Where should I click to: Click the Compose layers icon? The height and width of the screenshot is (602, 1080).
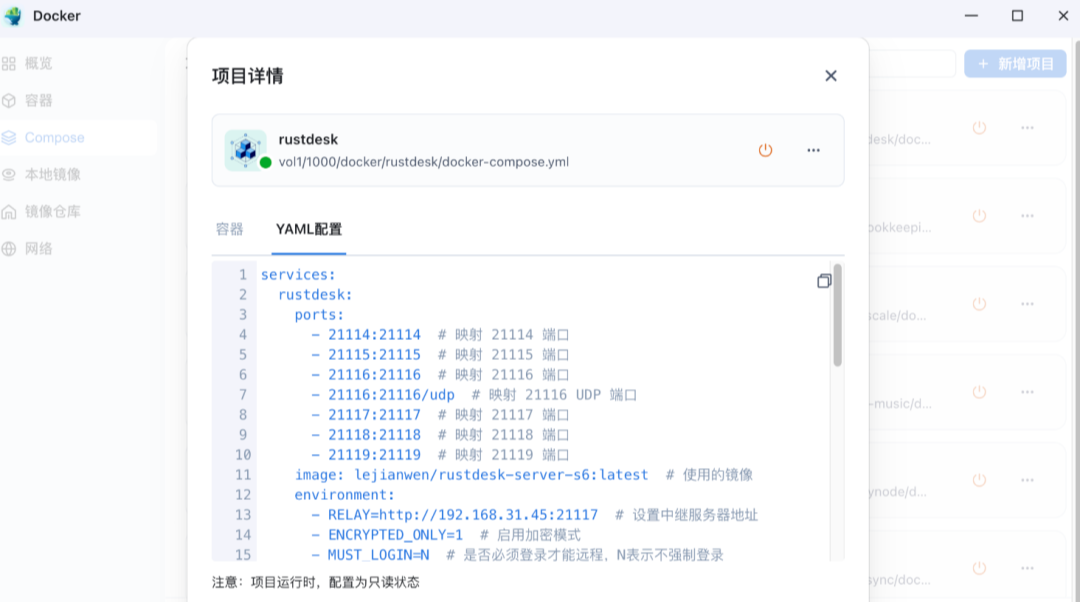tap(9, 138)
